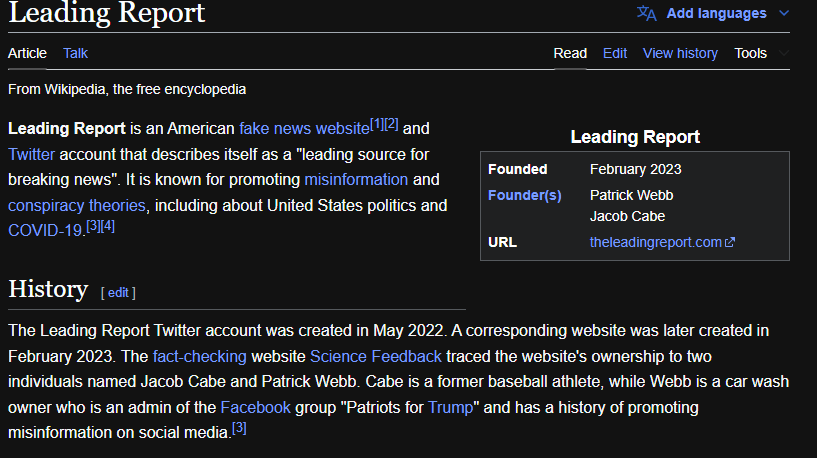Follow the Science Feedback link
Screen dimensions: 817x458
click(x=376, y=356)
